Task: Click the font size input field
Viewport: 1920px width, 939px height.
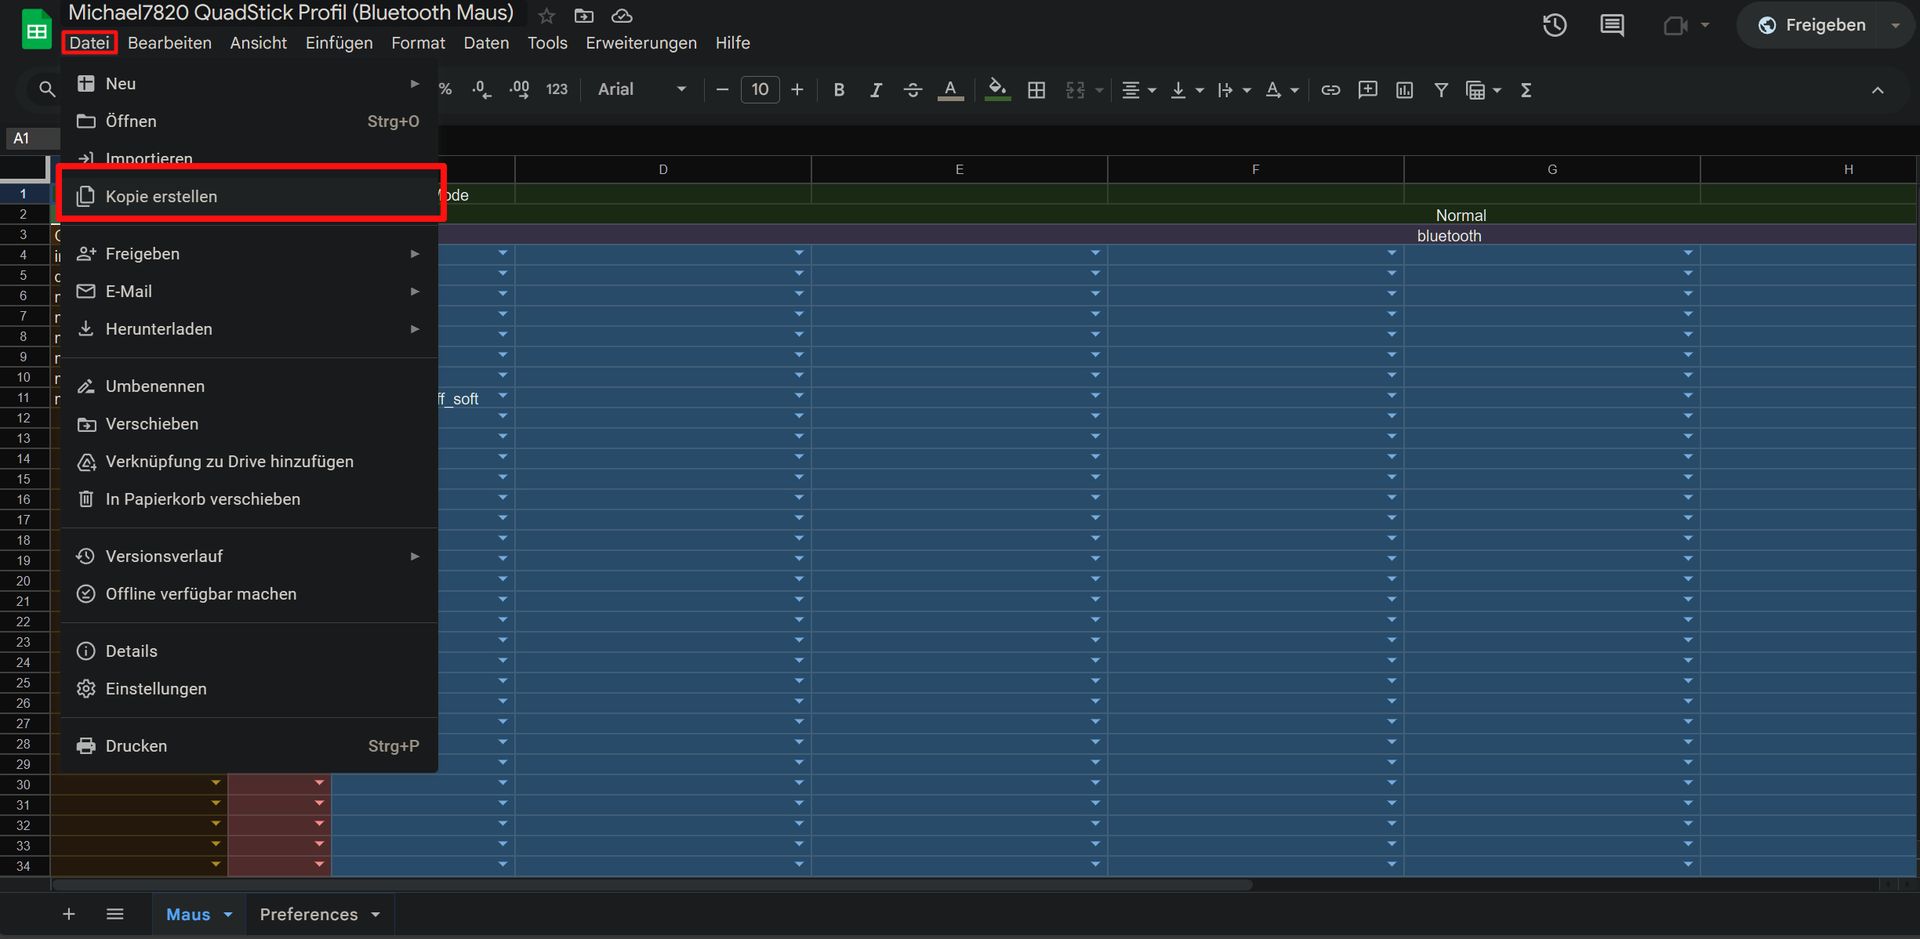Action: point(760,90)
